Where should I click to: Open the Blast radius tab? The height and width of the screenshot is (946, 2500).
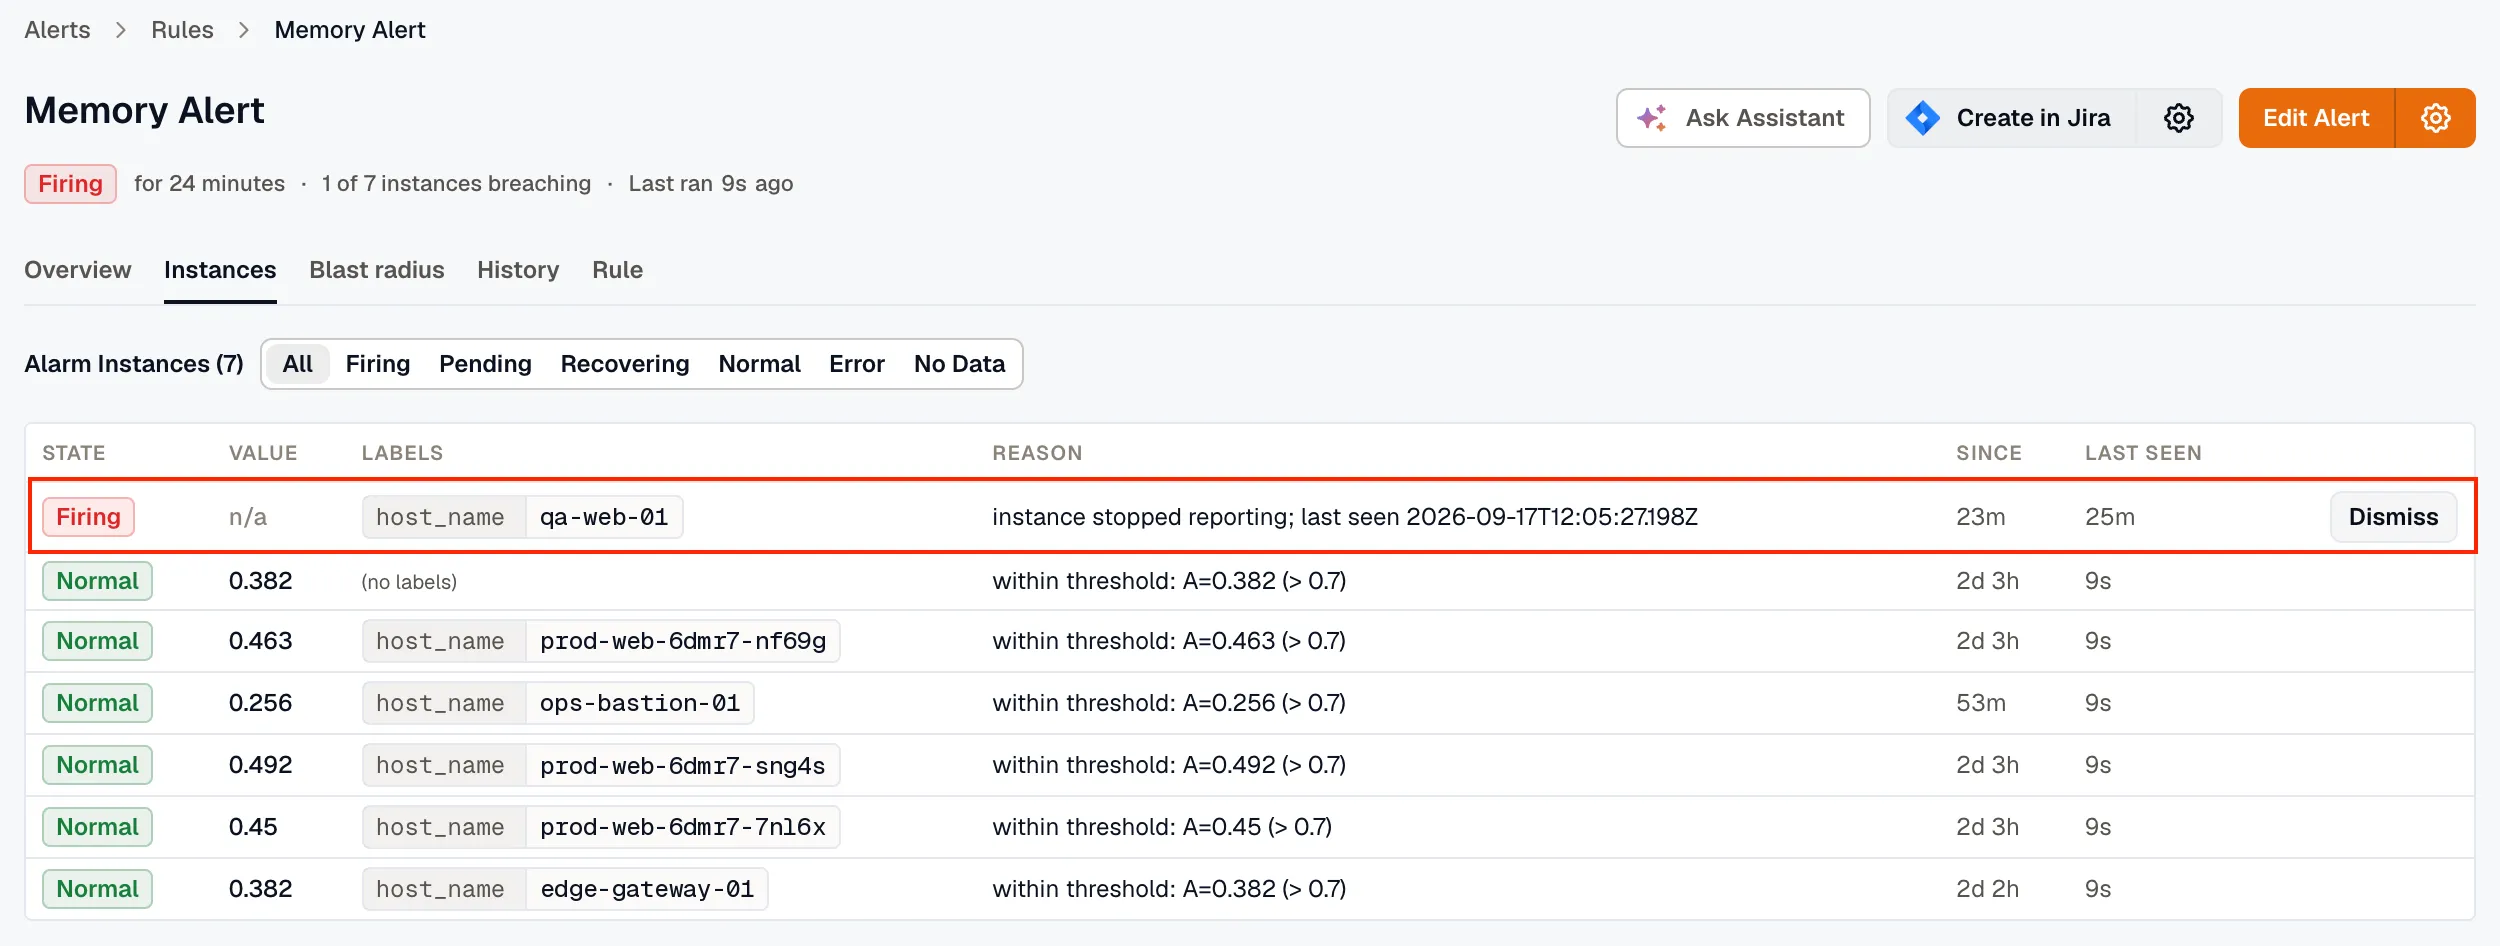click(377, 270)
